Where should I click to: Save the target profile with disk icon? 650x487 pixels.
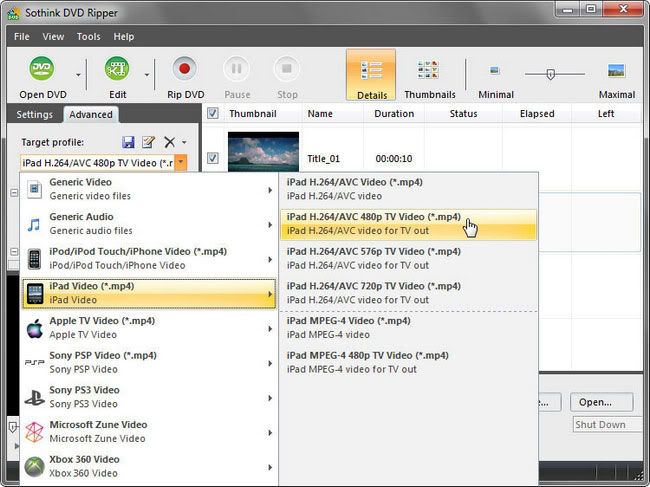128,143
